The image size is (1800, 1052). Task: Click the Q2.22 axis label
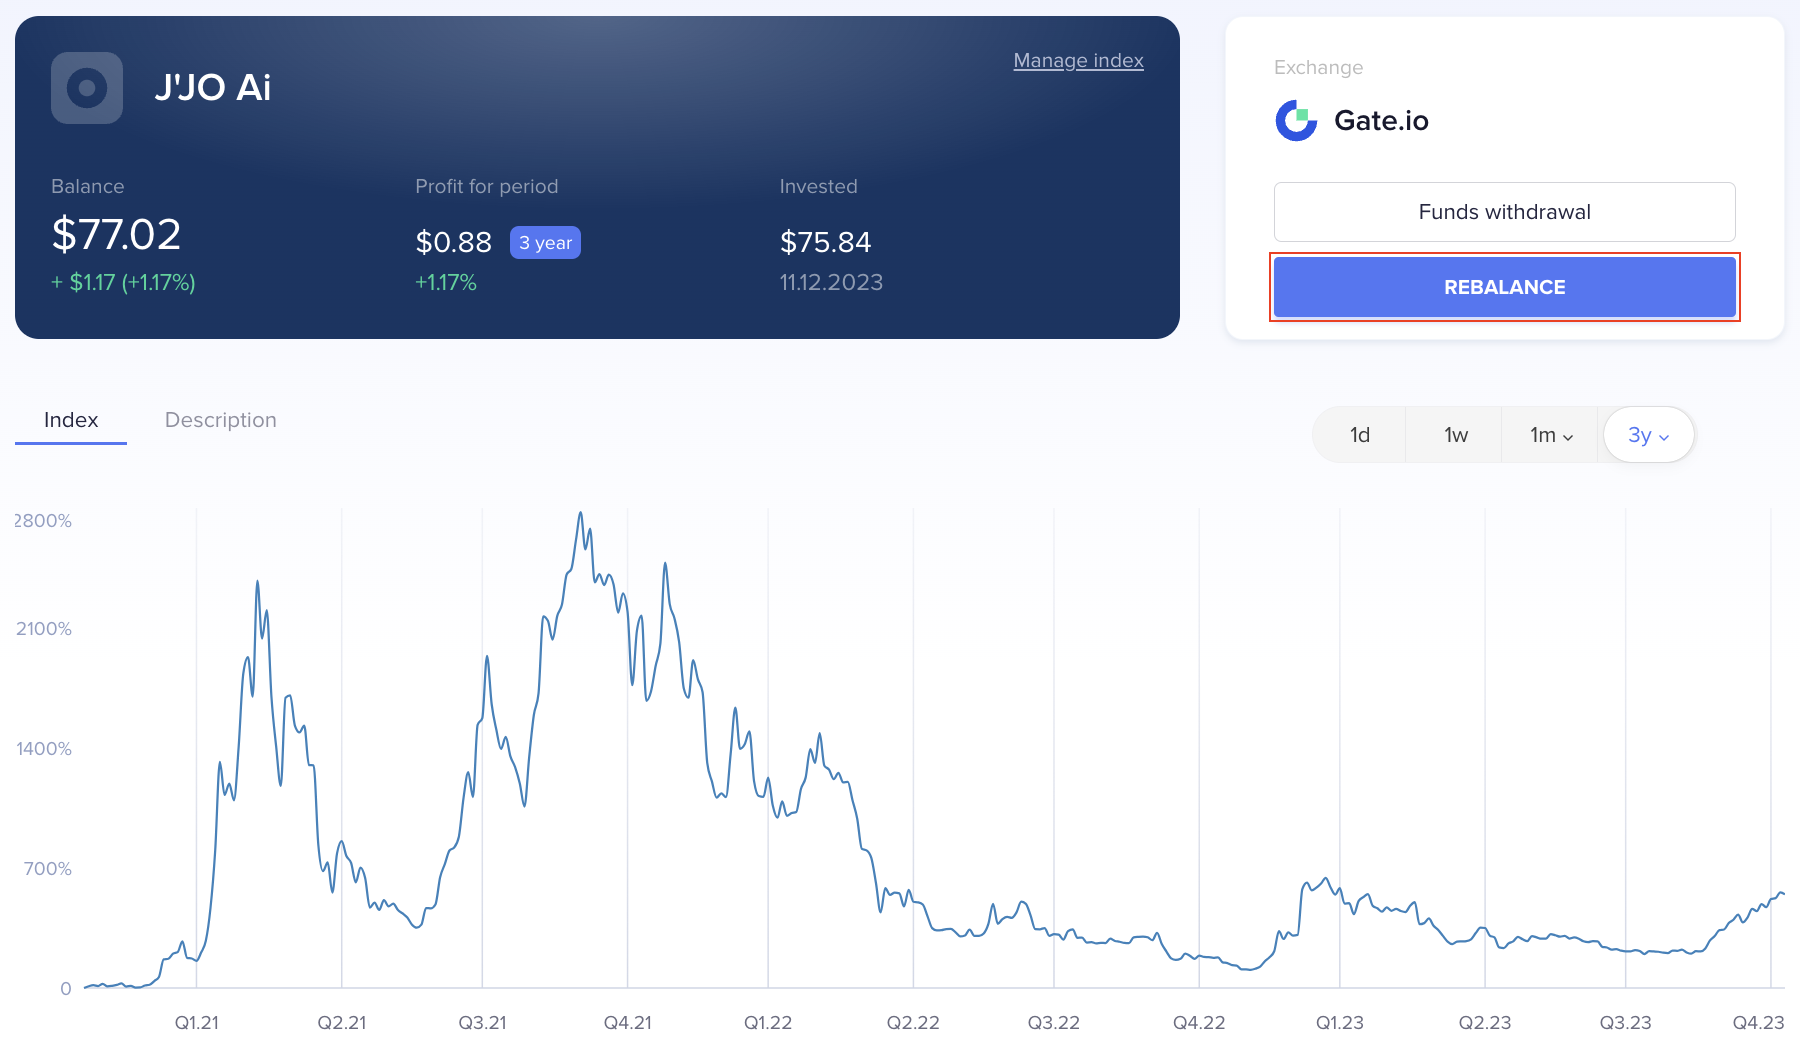coord(913,1023)
